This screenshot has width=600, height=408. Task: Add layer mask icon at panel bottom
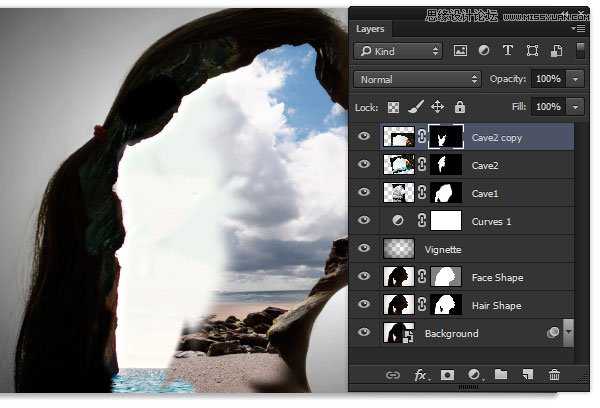[447, 375]
